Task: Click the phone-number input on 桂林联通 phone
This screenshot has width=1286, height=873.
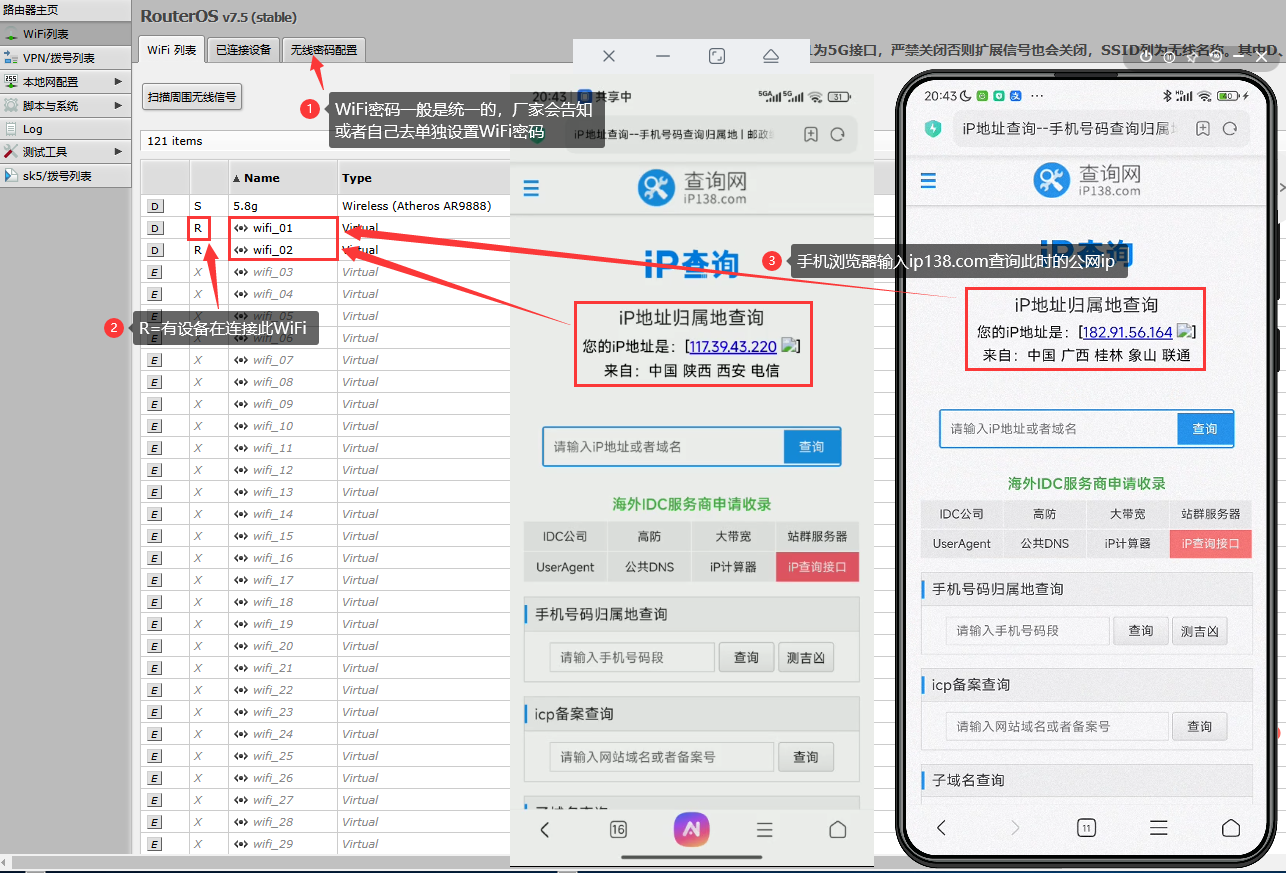Action: (x=1028, y=631)
